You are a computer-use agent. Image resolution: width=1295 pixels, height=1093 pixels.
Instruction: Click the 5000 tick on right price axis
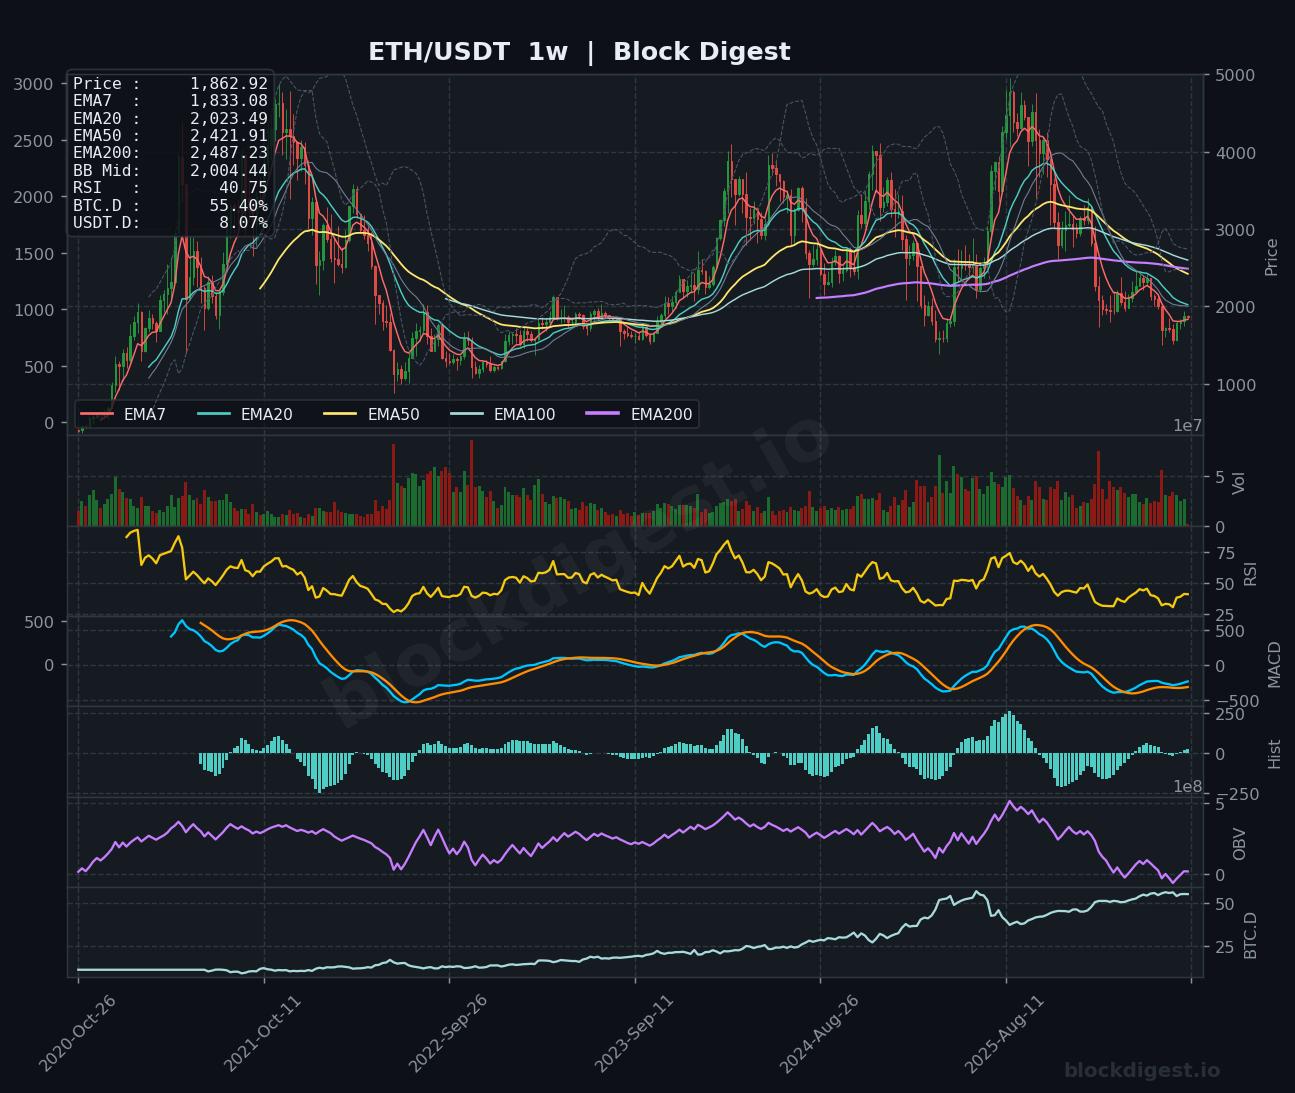coord(1236,75)
